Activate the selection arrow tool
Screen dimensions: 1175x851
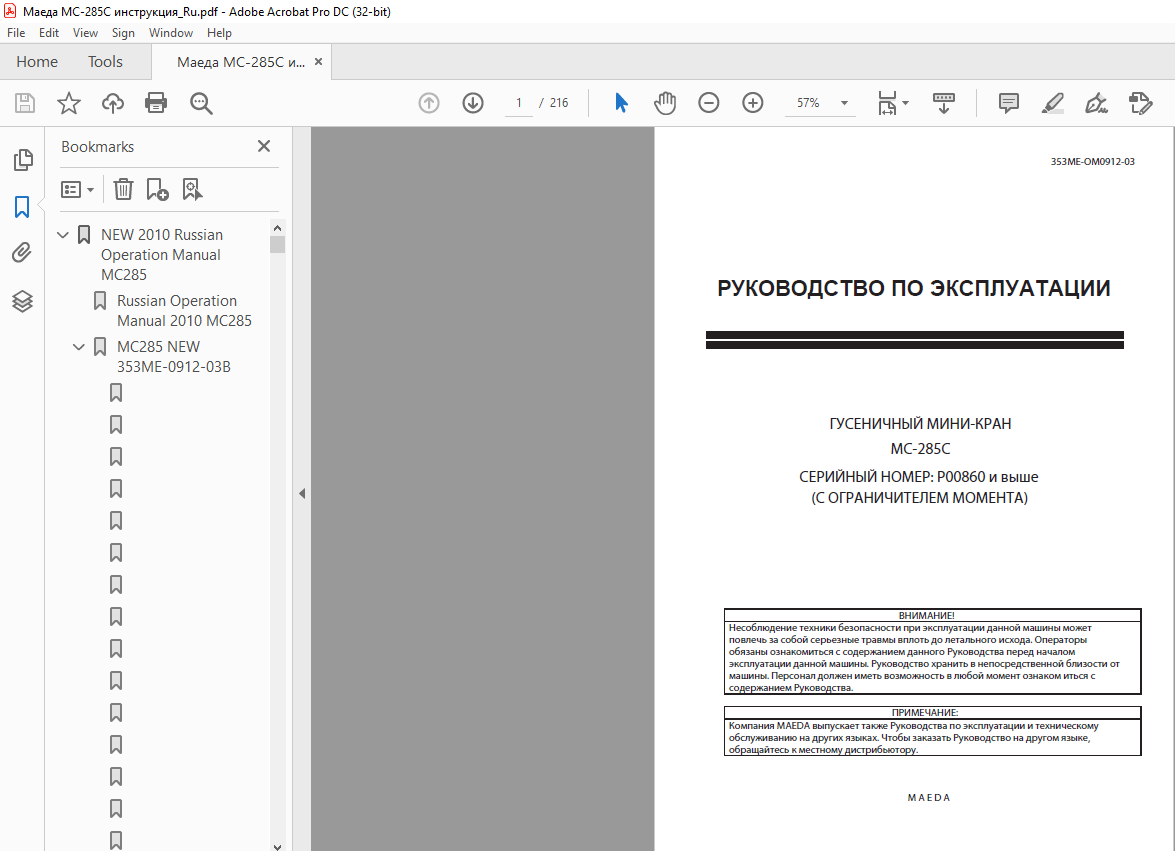point(621,103)
